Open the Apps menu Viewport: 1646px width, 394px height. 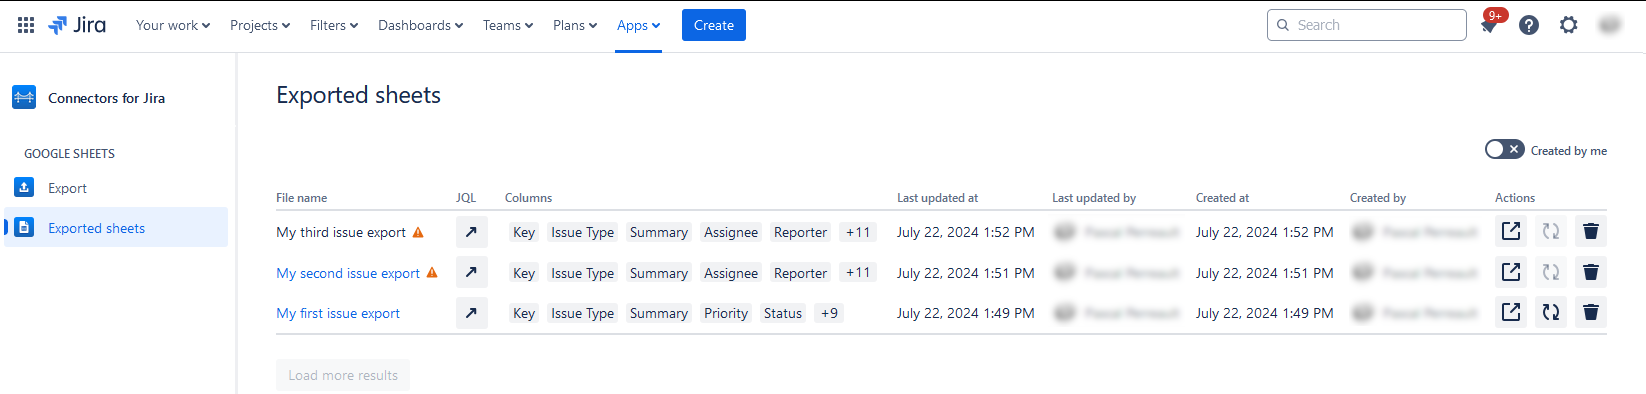click(638, 25)
